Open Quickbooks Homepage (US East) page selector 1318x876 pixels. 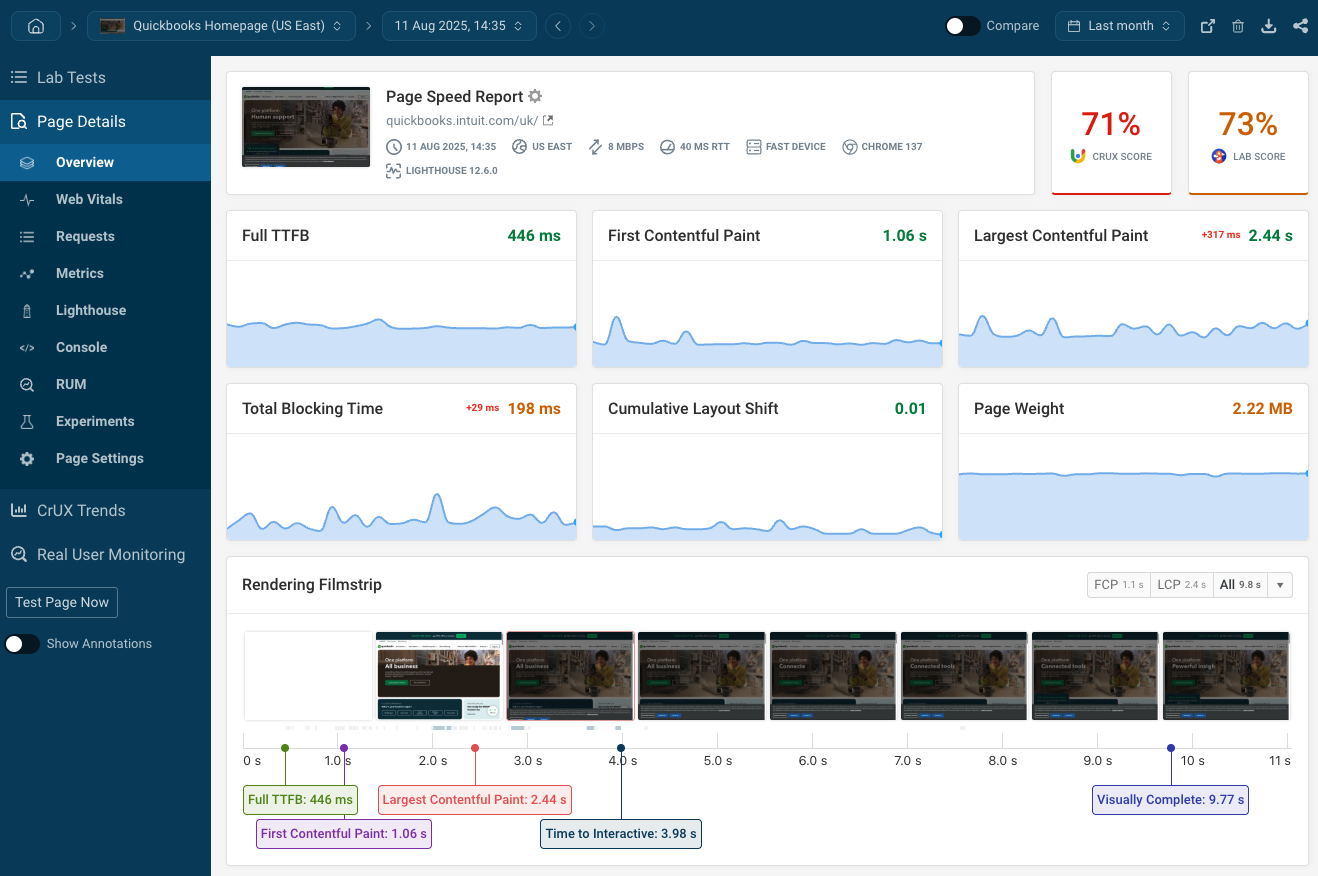coord(221,26)
